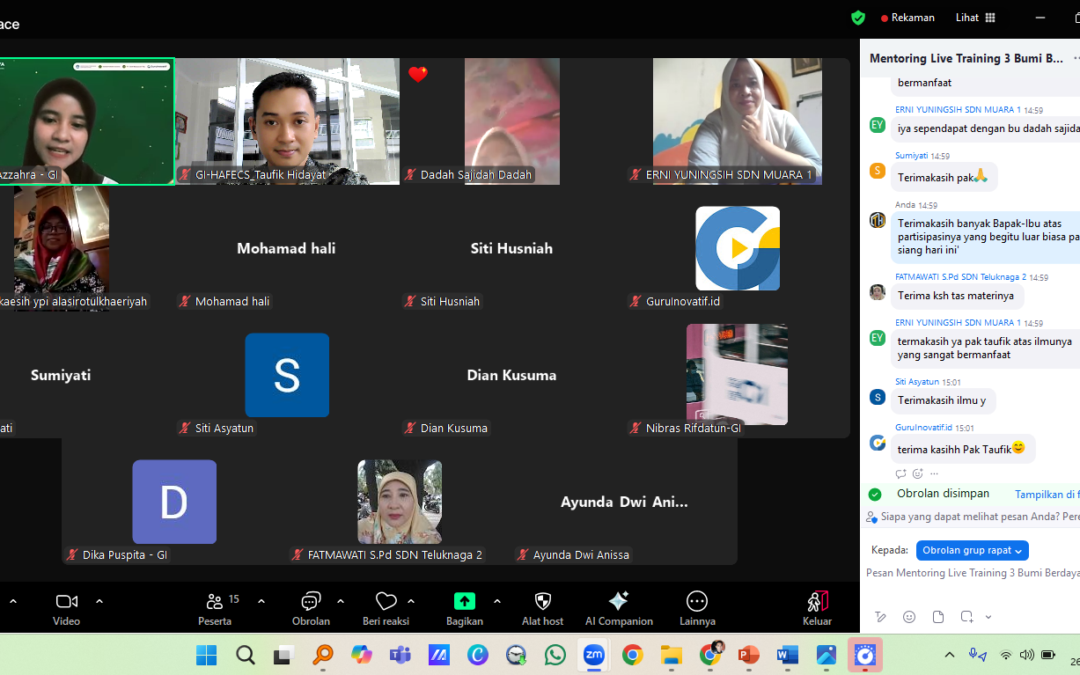Open Windows Search from the taskbar
Image resolution: width=1080 pixels, height=675 pixels.
click(x=245, y=655)
